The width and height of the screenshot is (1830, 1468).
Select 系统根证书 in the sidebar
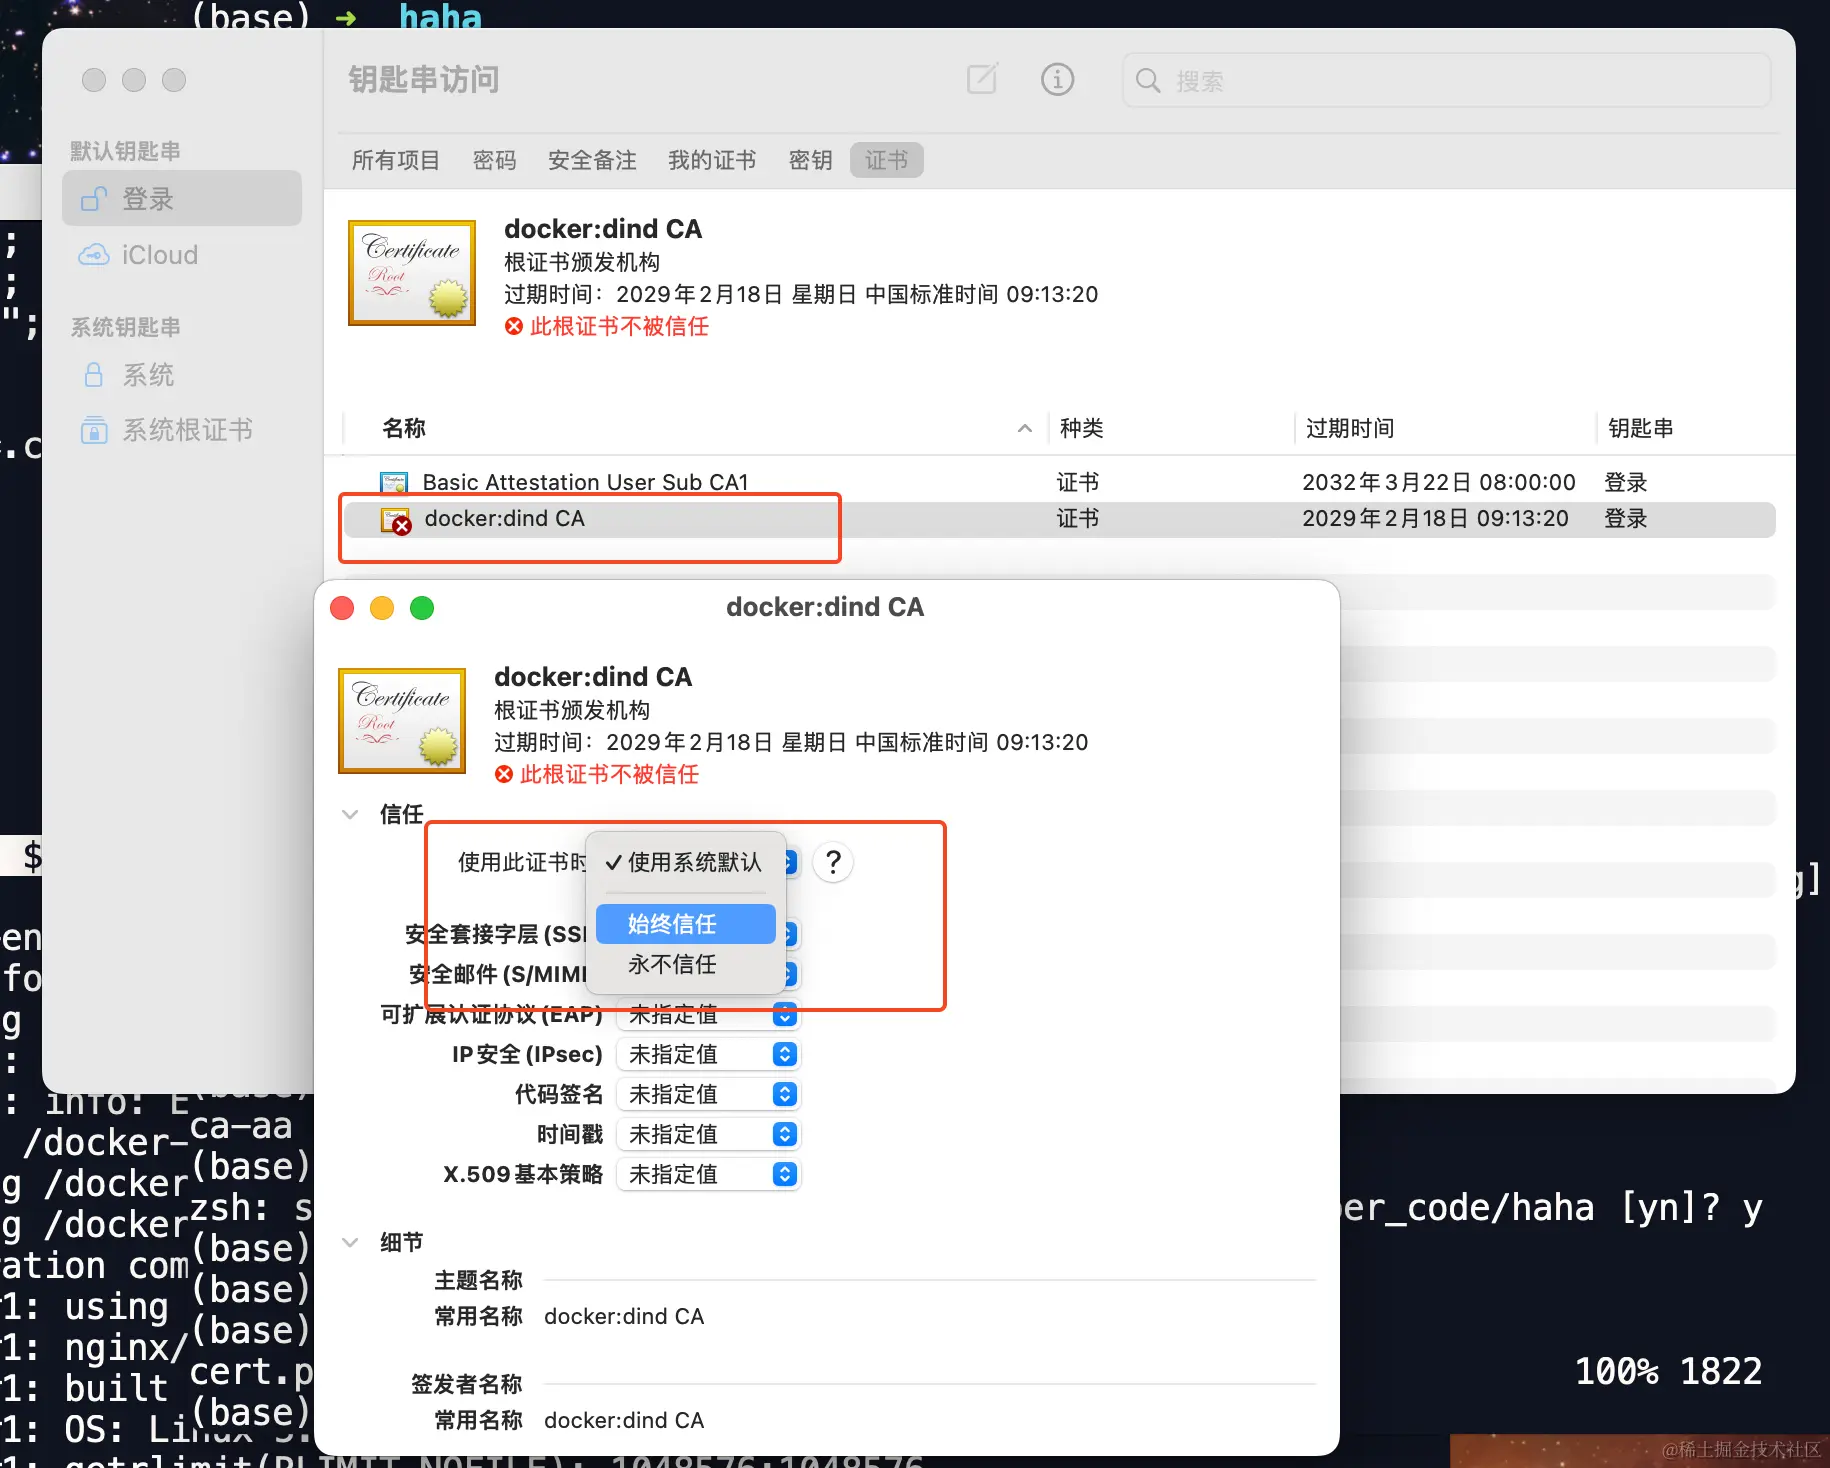pos(182,430)
